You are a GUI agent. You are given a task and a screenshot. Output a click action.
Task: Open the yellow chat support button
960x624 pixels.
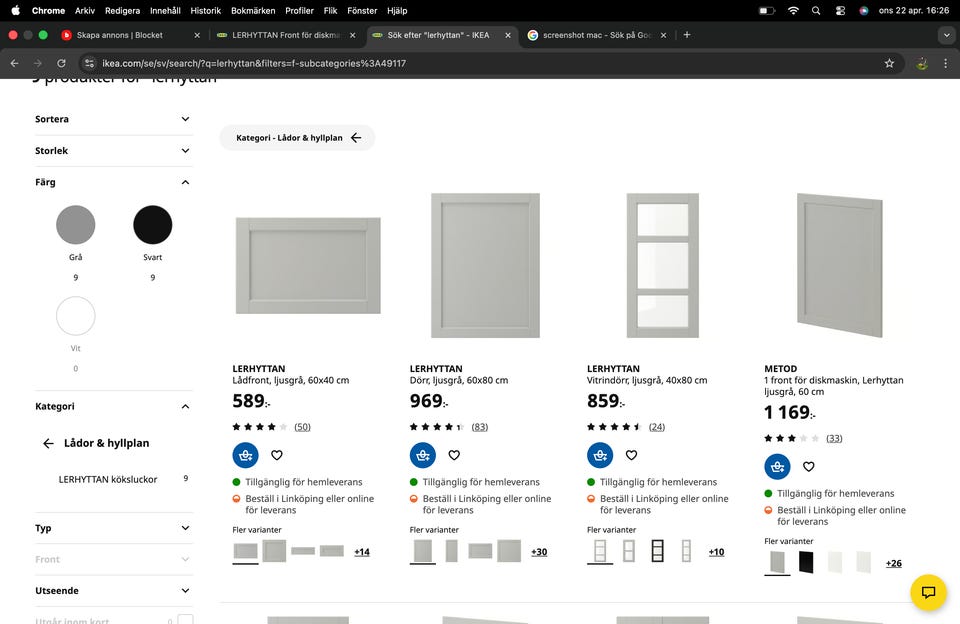click(x=928, y=592)
